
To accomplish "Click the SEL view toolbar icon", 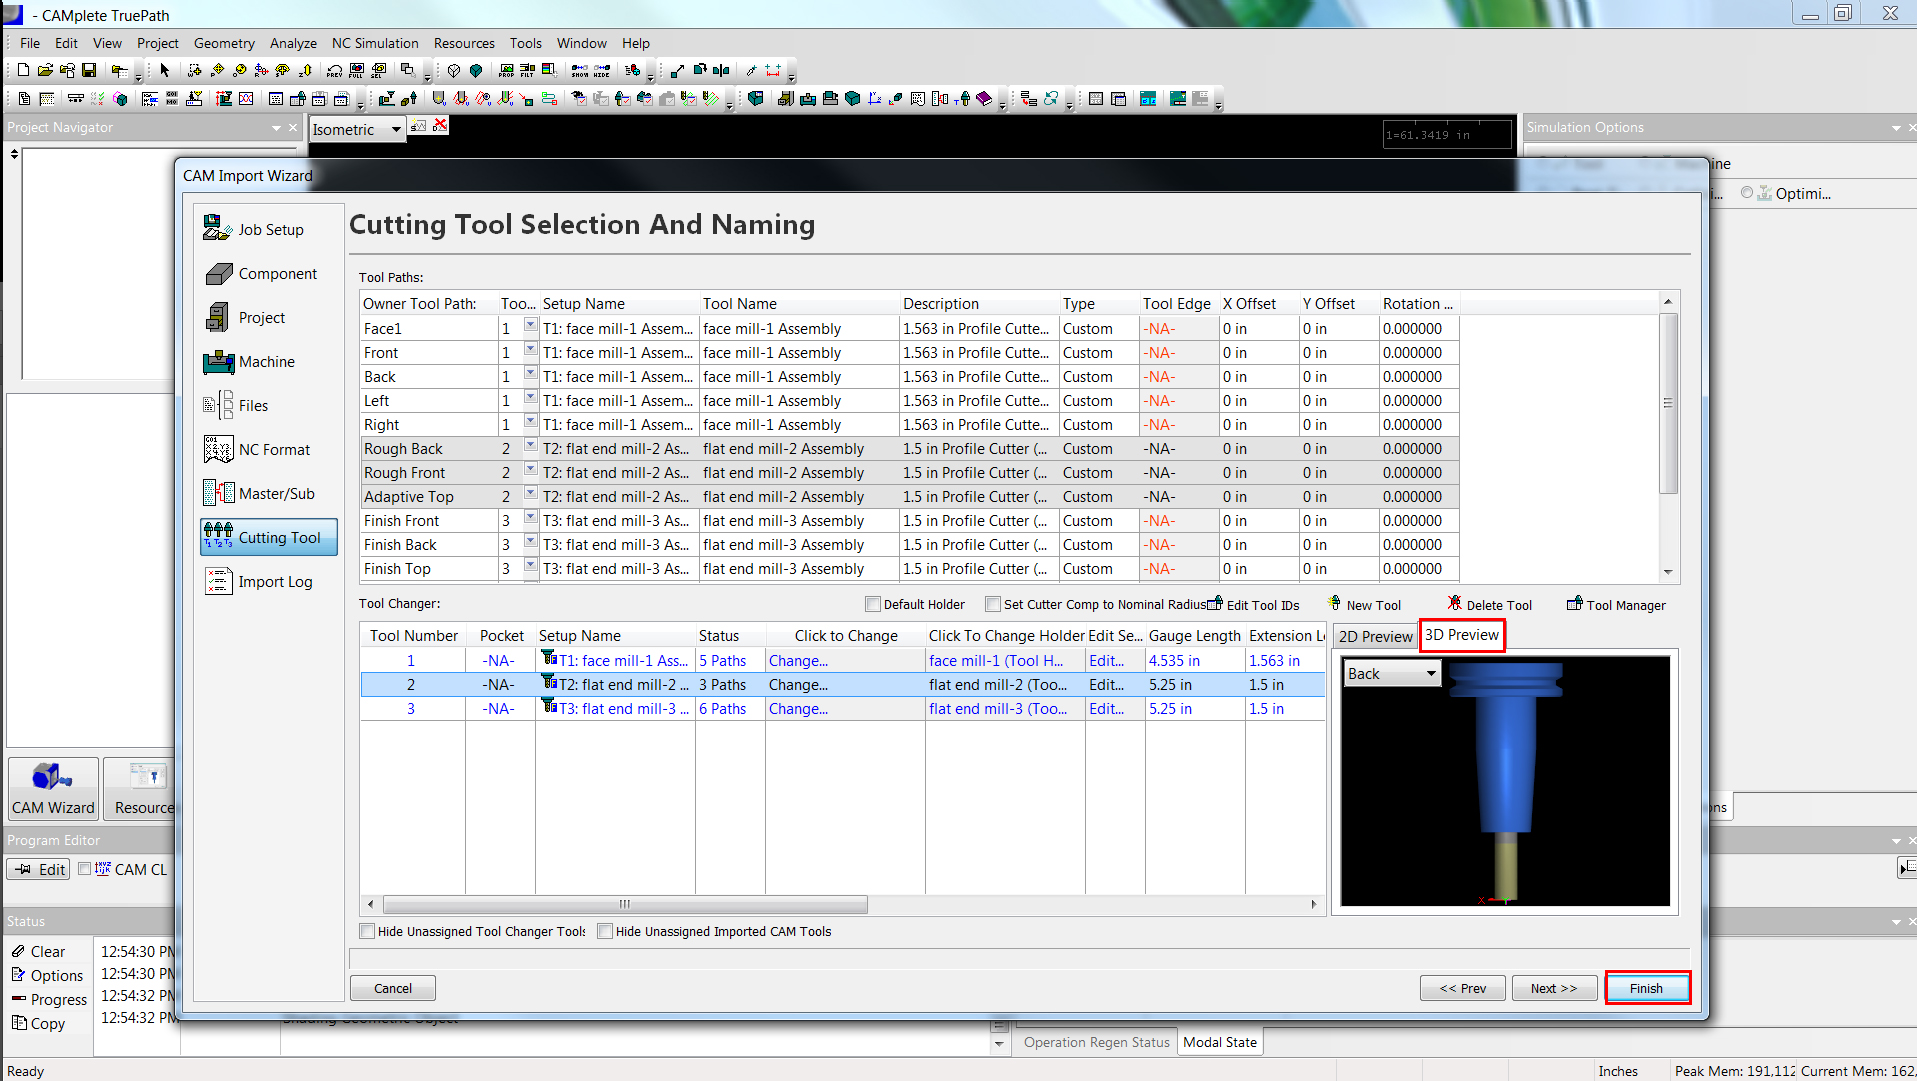I will pyautogui.click(x=379, y=70).
